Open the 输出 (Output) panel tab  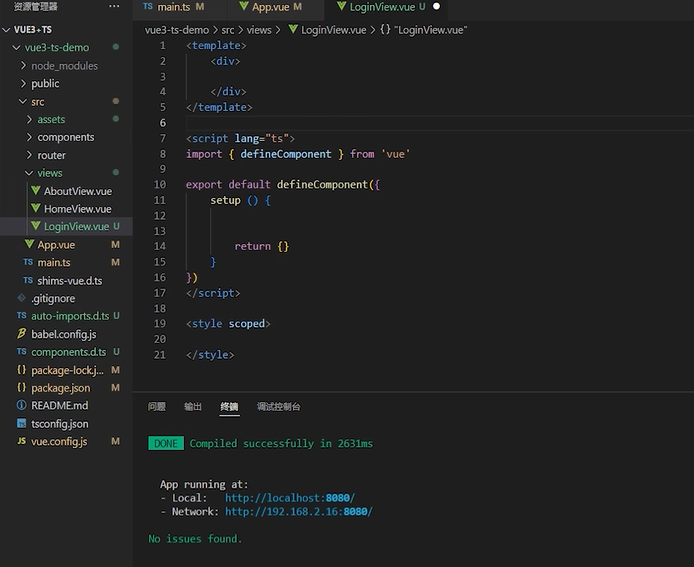193,406
